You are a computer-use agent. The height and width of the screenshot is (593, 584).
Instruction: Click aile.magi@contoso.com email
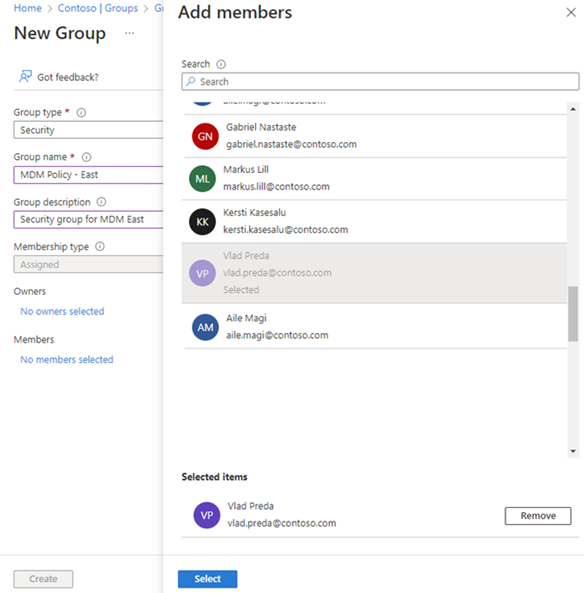[x=277, y=335]
